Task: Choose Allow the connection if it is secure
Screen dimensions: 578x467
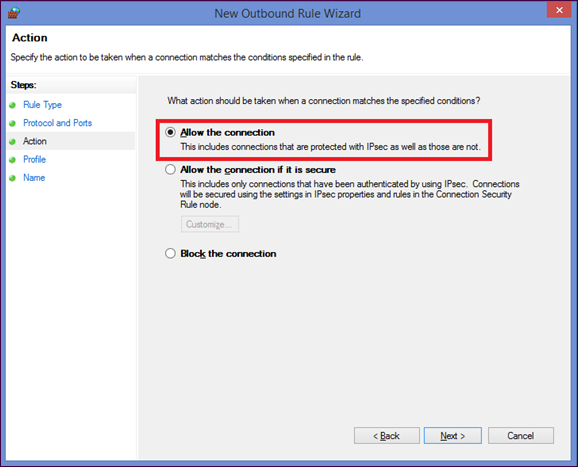Action: coord(170,170)
